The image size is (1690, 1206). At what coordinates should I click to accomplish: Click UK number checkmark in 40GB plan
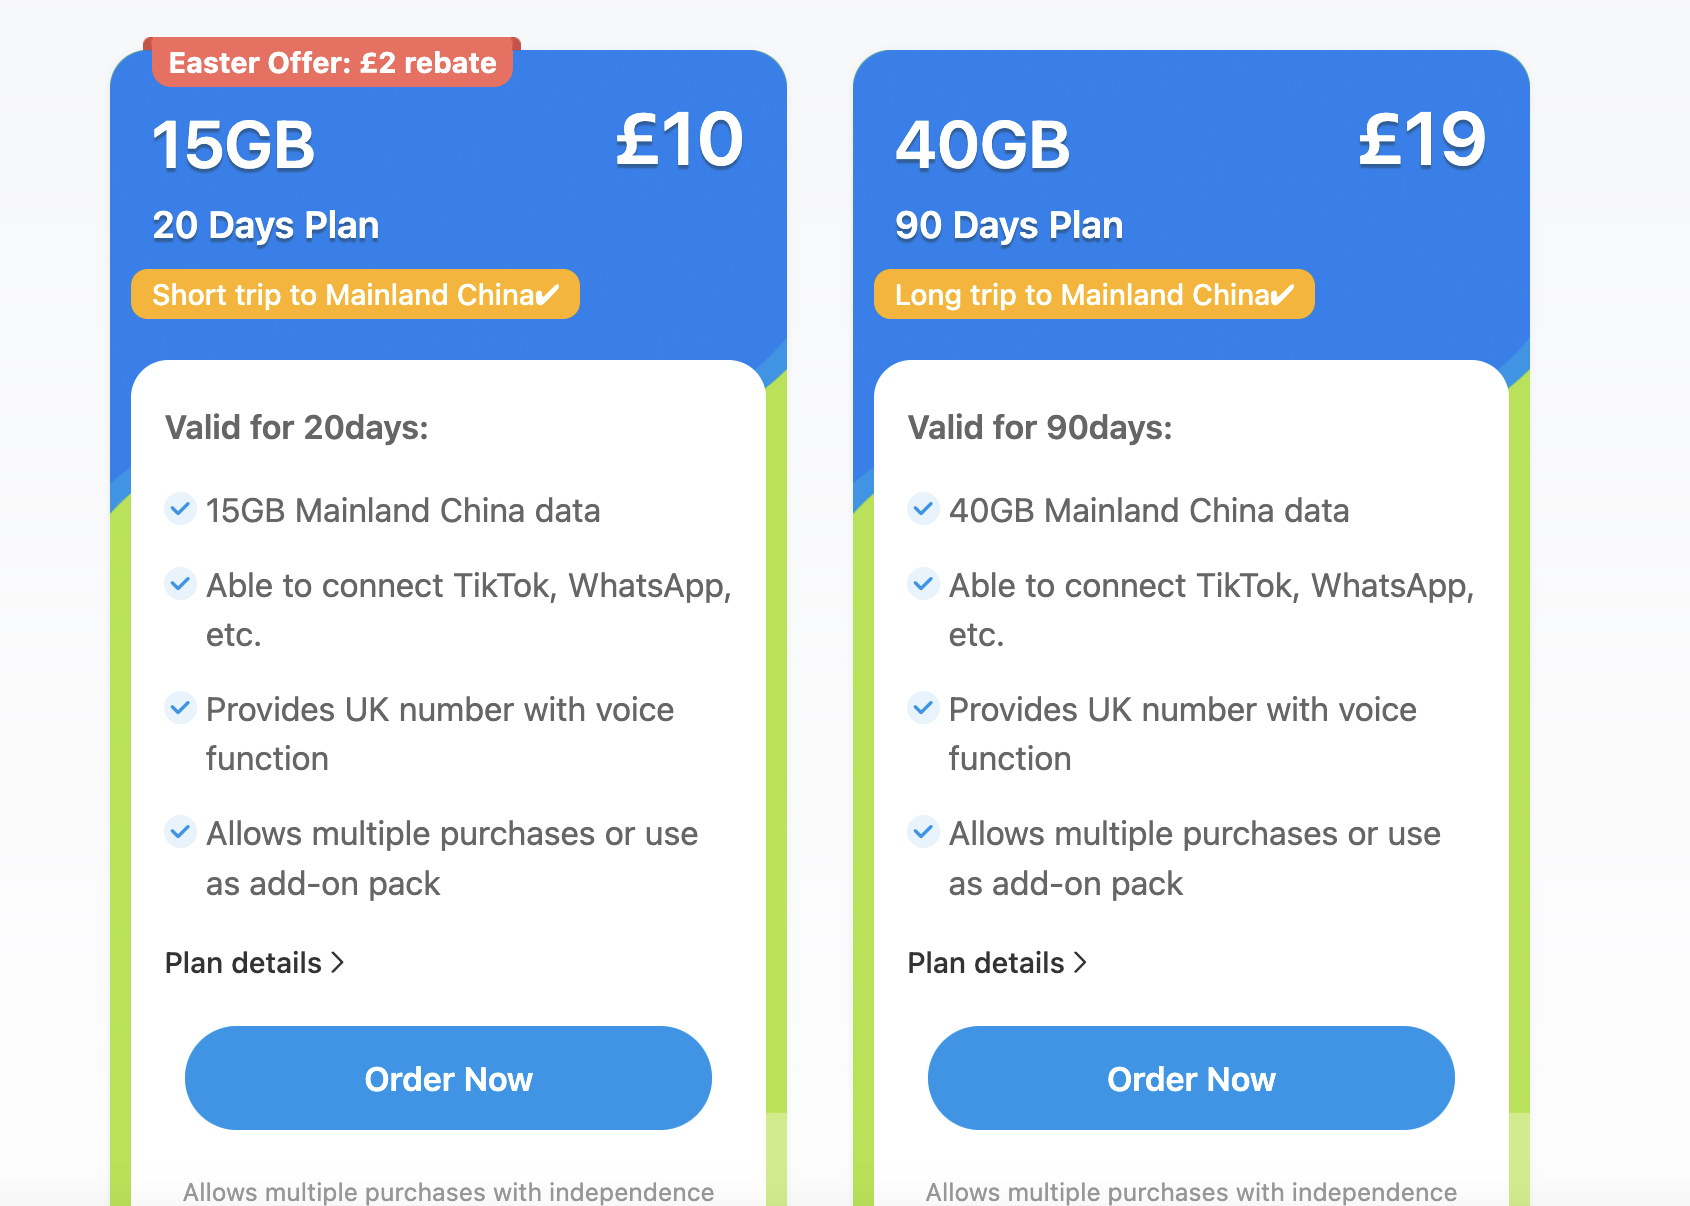point(923,708)
